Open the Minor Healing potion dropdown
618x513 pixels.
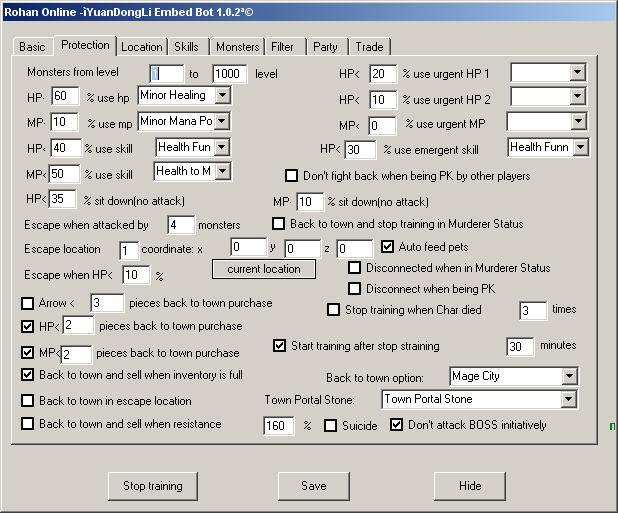tap(222, 95)
